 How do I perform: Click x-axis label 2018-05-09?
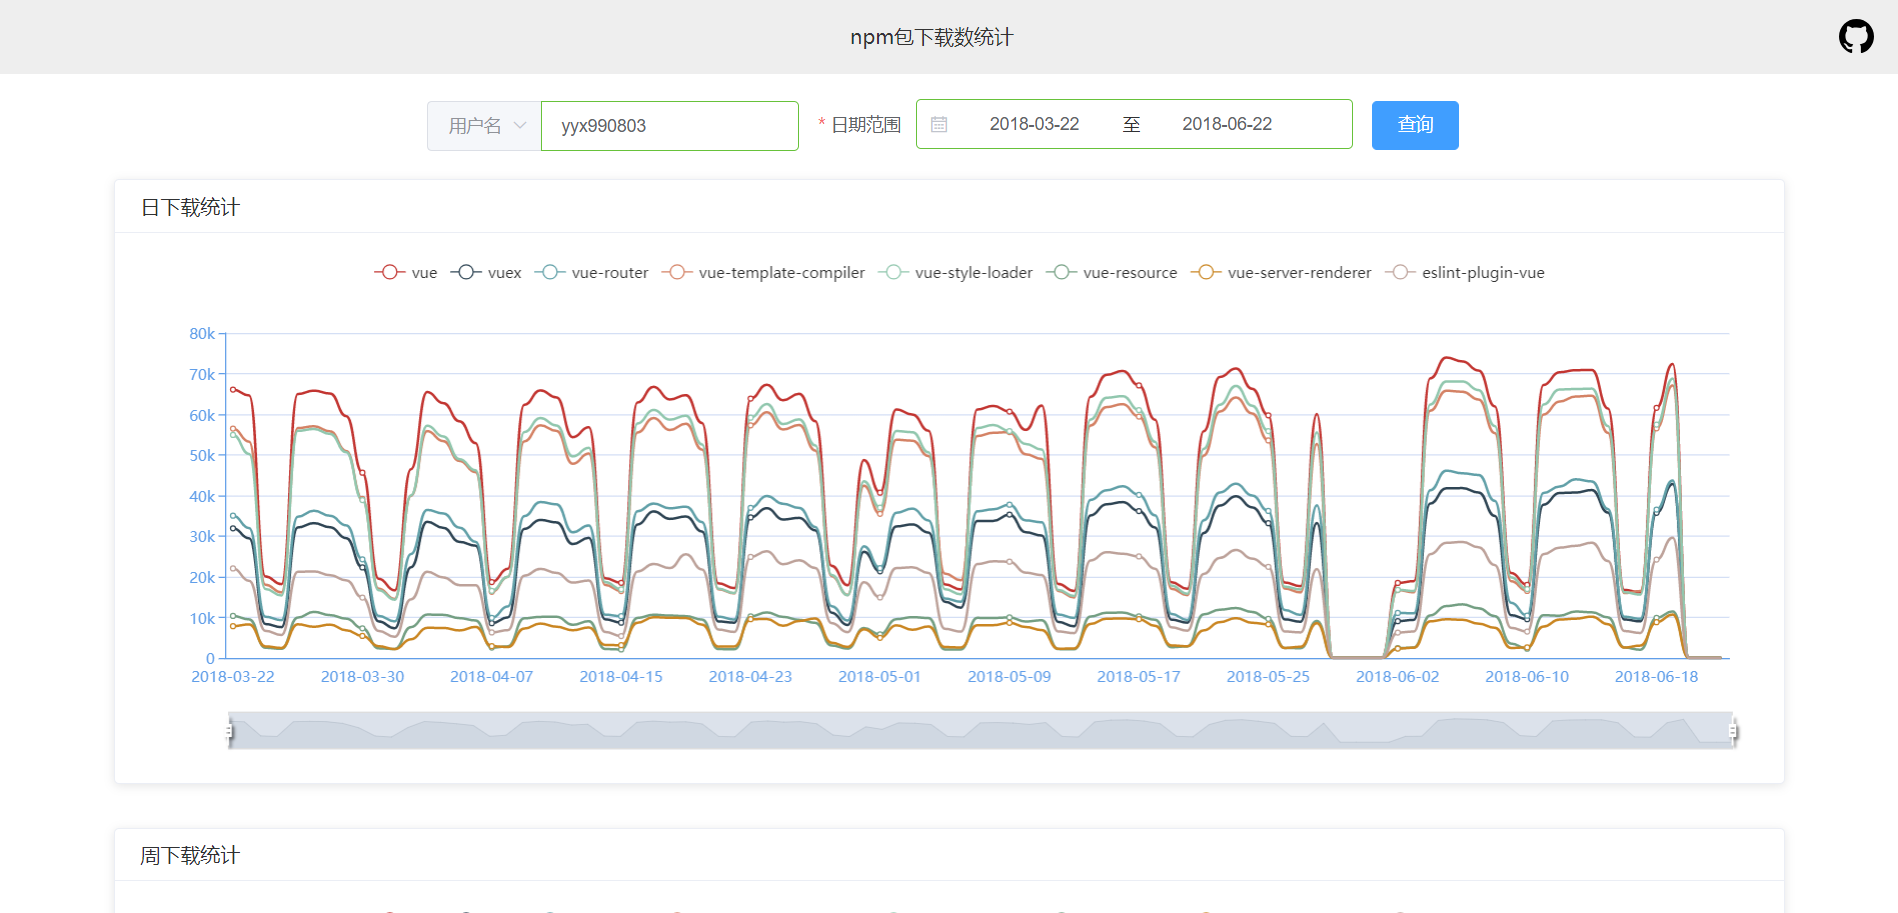[x=1009, y=677]
